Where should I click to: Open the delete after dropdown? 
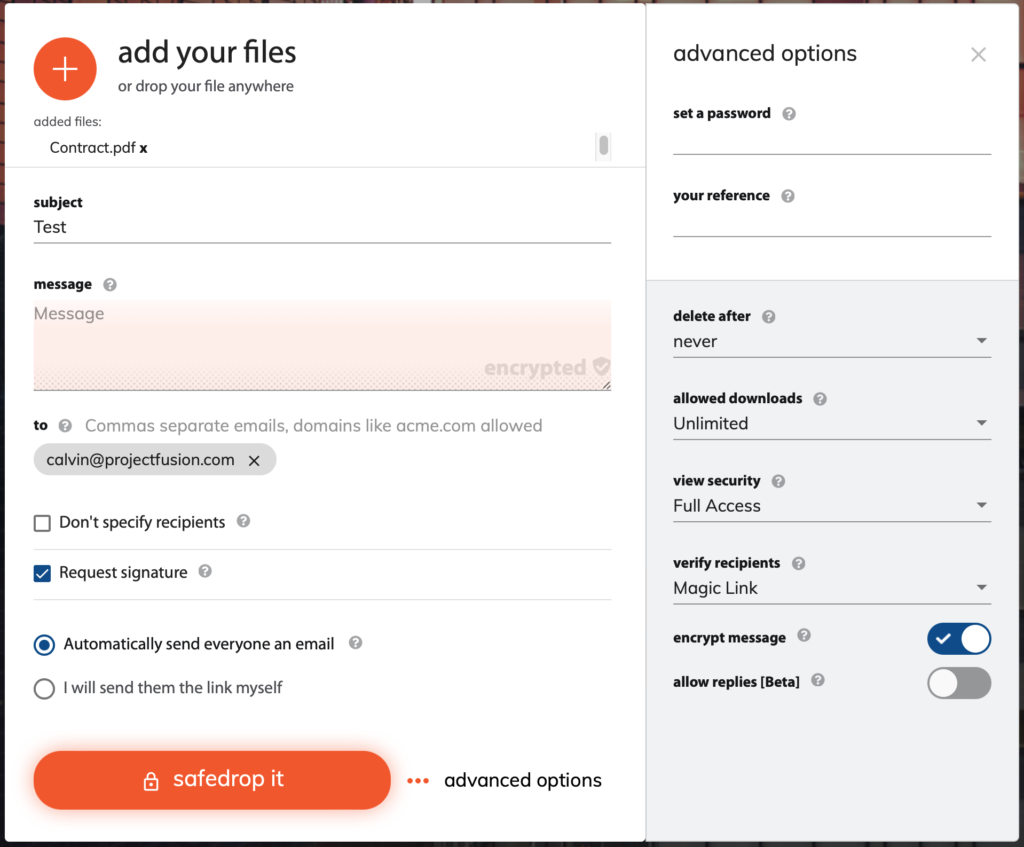[831, 342]
